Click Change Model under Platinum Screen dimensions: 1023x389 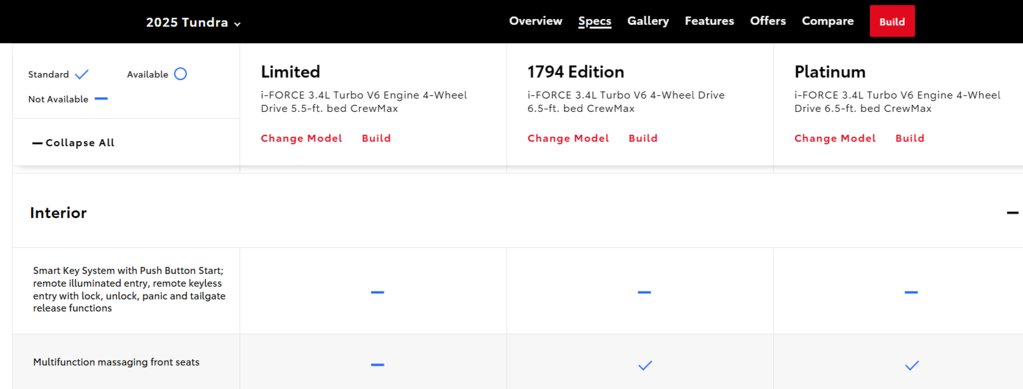(x=835, y=138)
